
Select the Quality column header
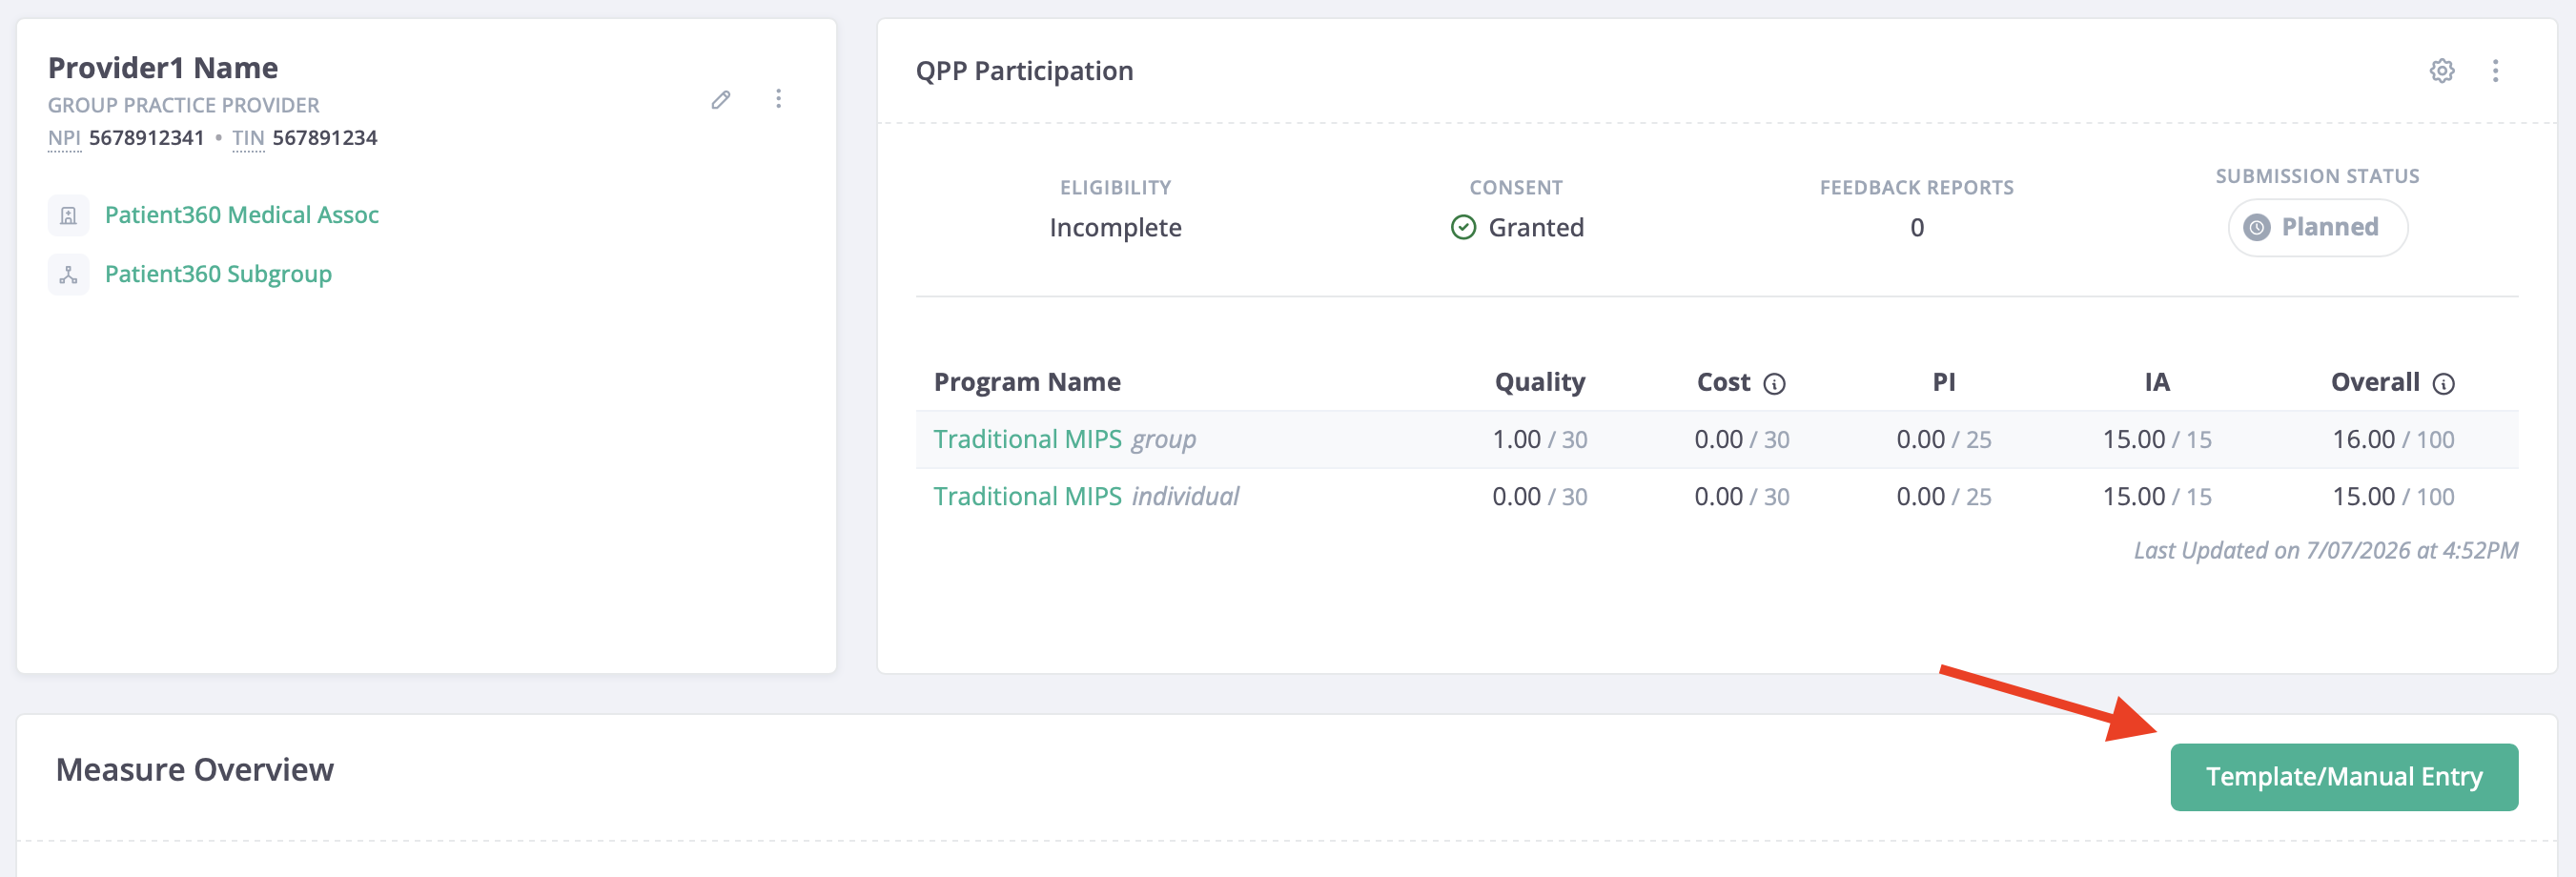point(1539,382)
